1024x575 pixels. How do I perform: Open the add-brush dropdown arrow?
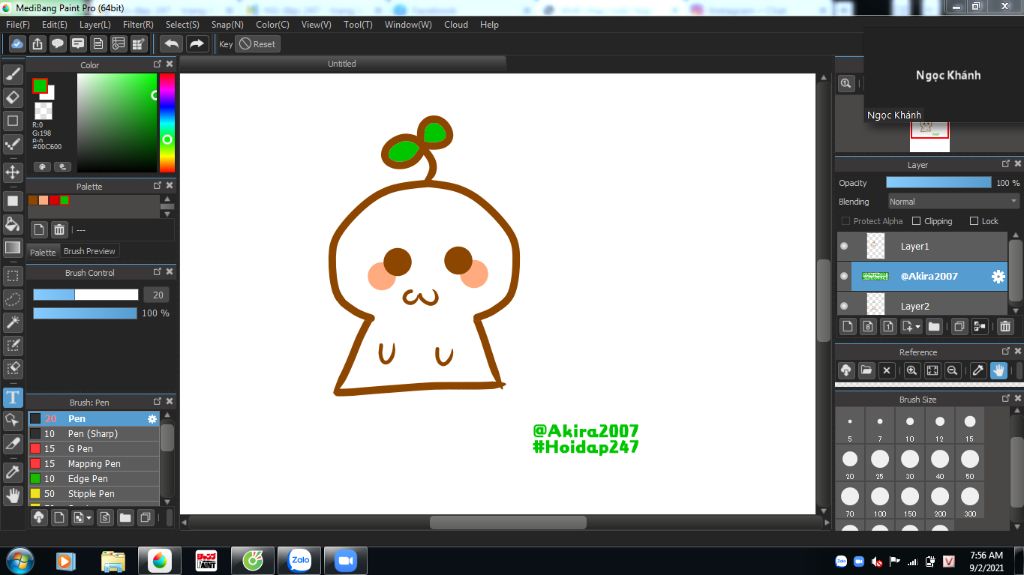[x=89, y=518]
